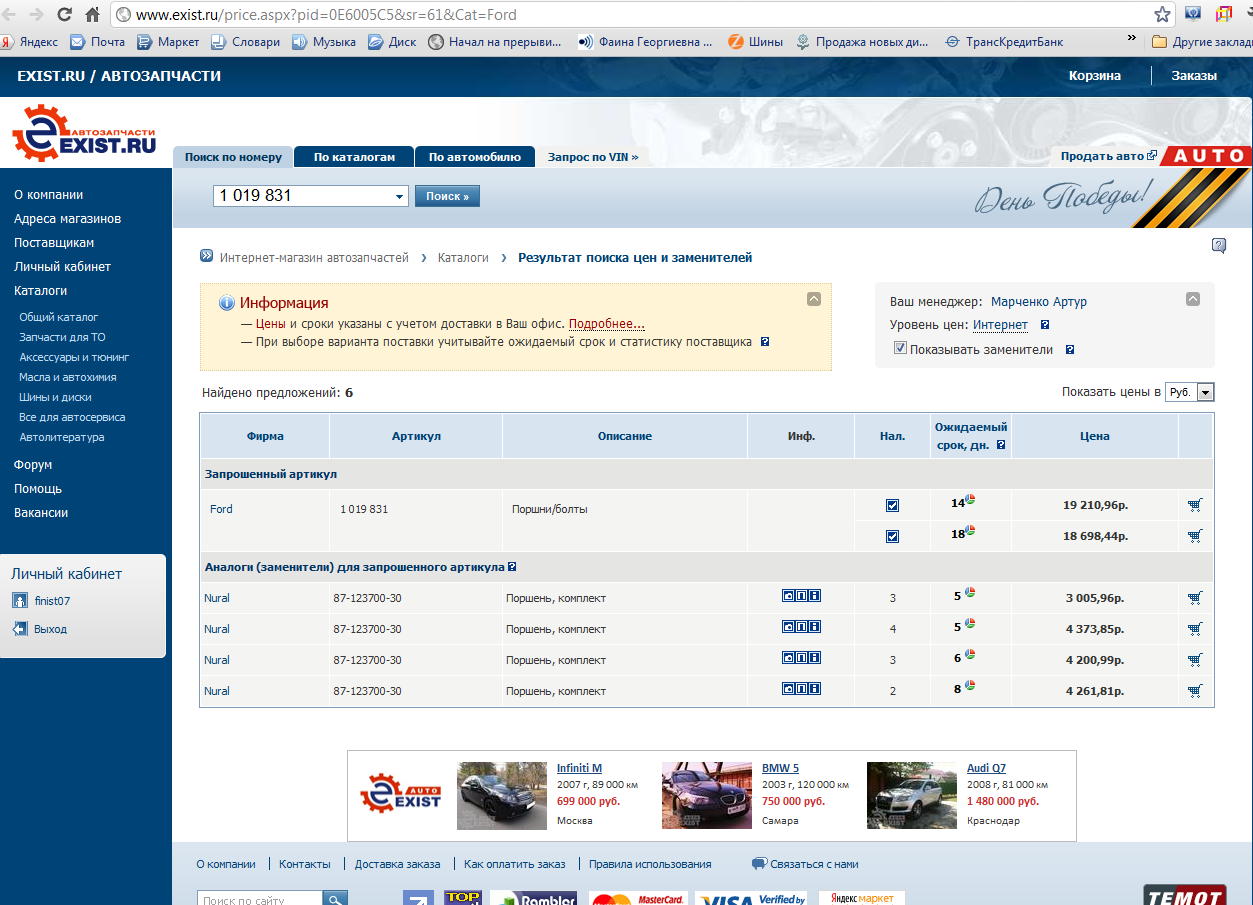
Task: Open Личный кабинет in the left menu
Action: [x=63, y=267]
